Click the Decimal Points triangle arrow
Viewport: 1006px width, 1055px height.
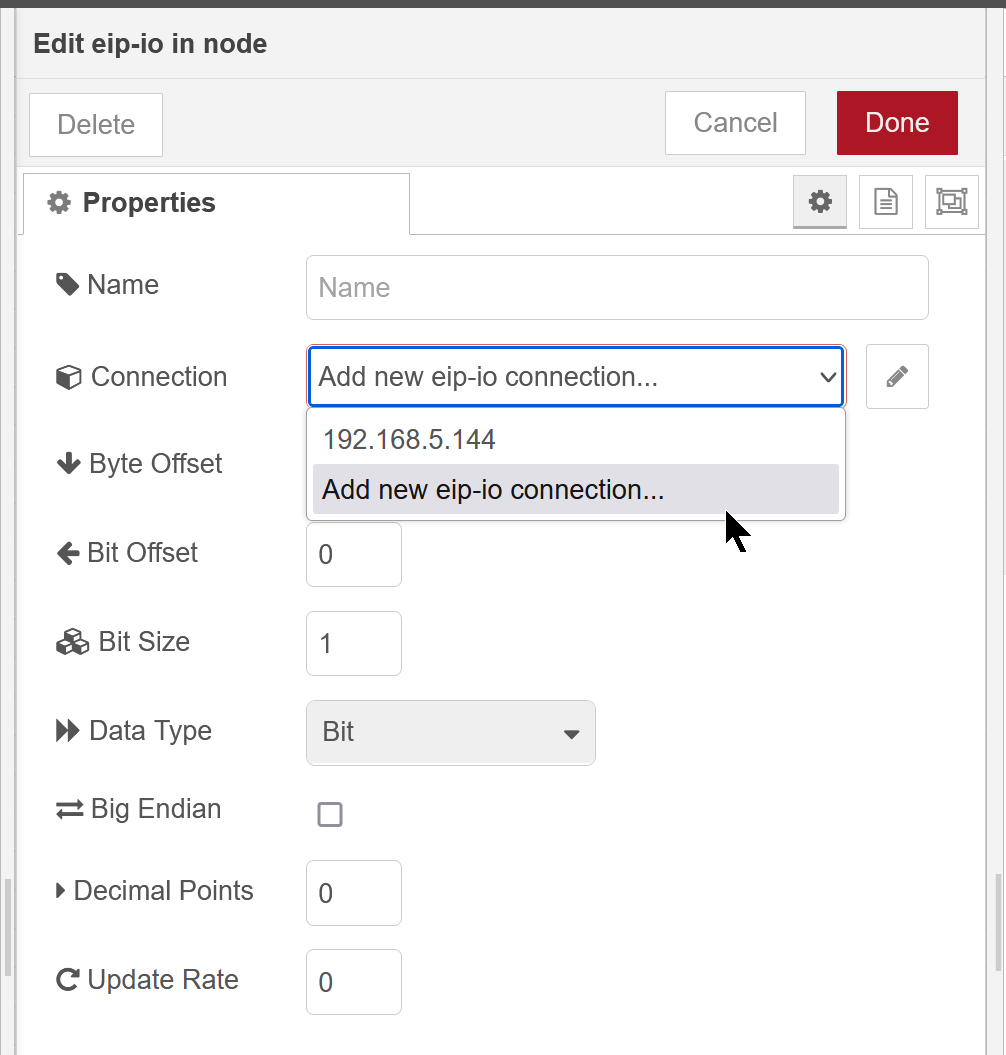pyautogui.click(x=61, y=891)
